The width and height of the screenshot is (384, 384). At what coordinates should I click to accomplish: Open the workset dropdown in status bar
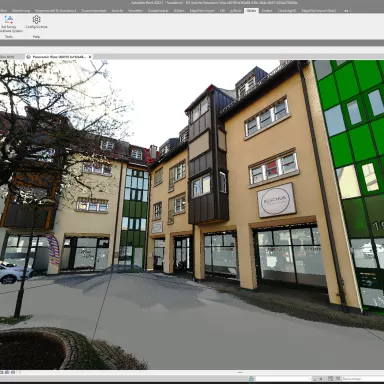pos(284,379)
